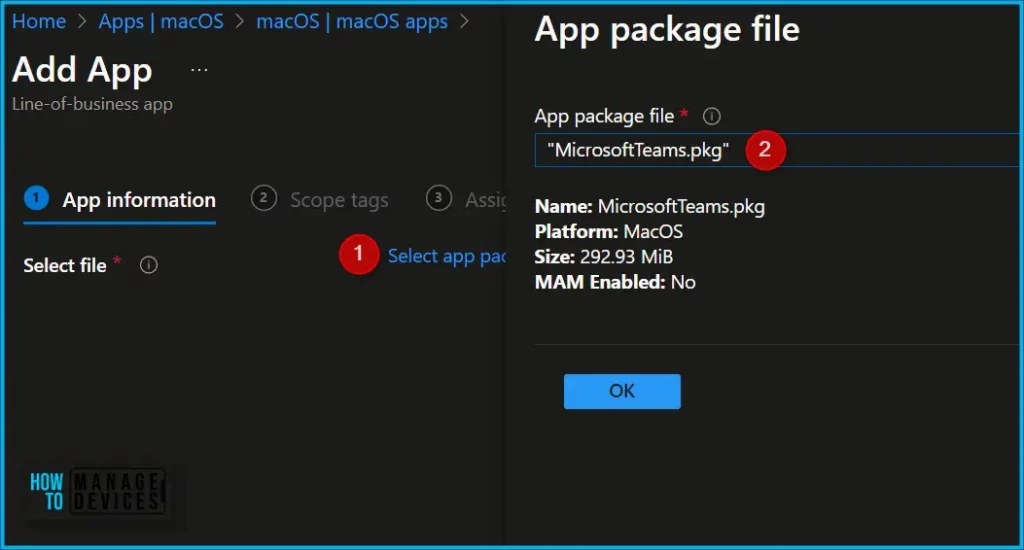Select the App information tab
This screenshot has width=1024, height=550.
click(x=120, y=200)
